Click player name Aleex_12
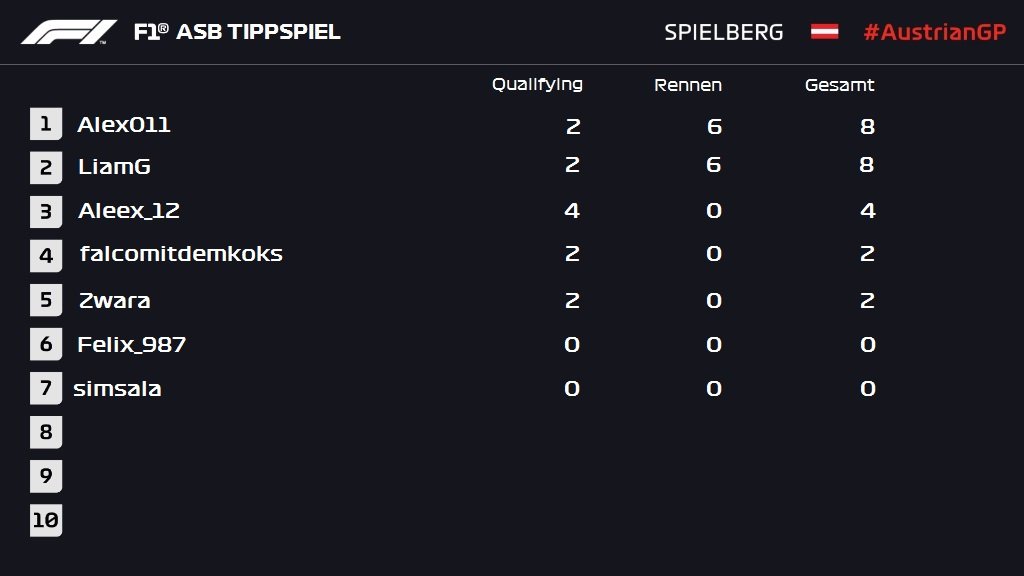 pyautogui.click(x=129, y=211)
